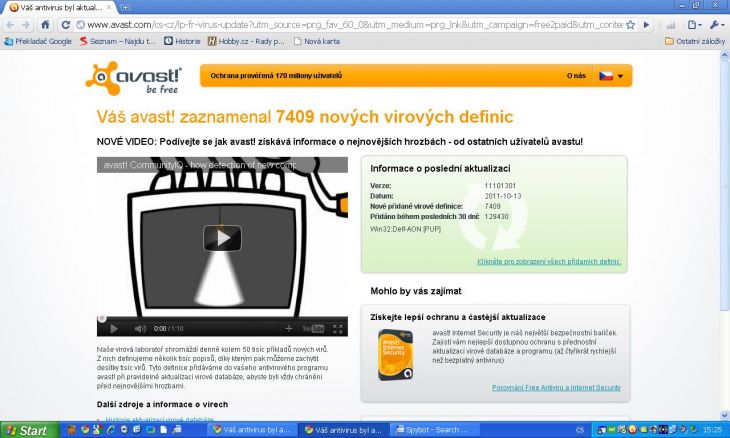Click the Chrome forward arrow button
The width and height of the screenshot is (730, 438).
(27, 25)
